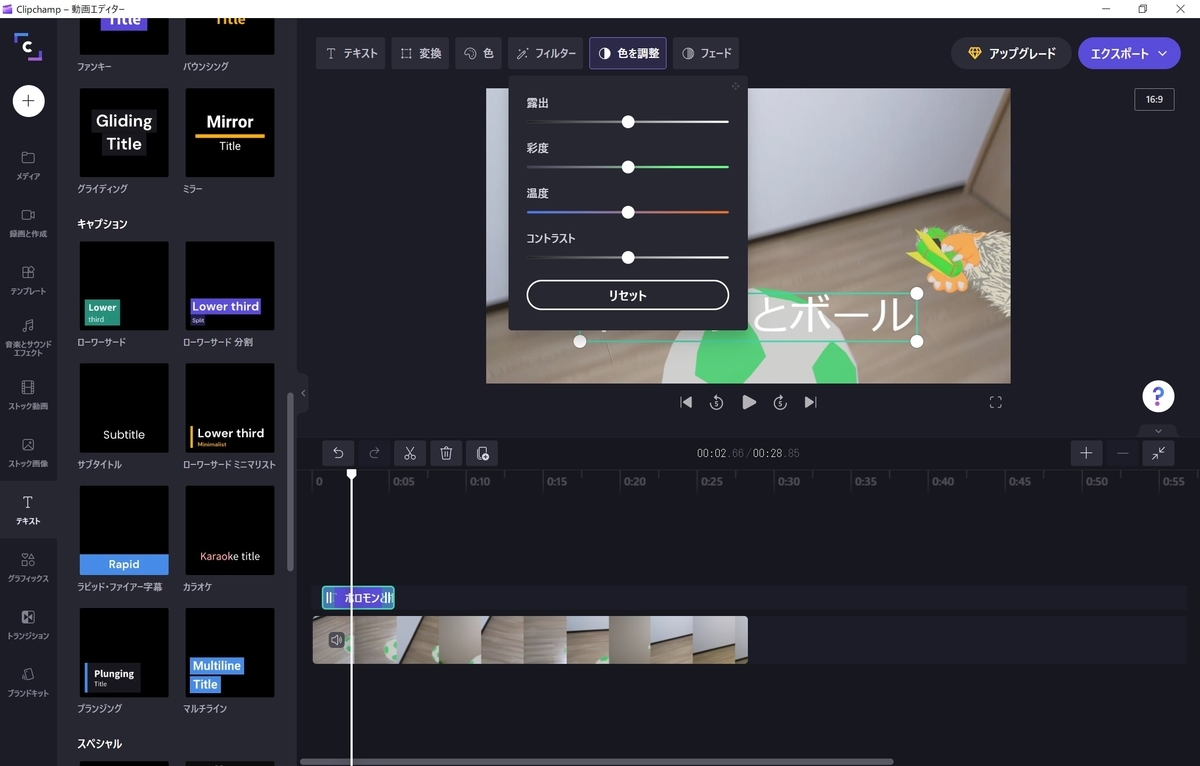This screenshot has height=766, width=1200.
Task: Select the ホロモン text clip on timeline
Action: pos(358,598)
